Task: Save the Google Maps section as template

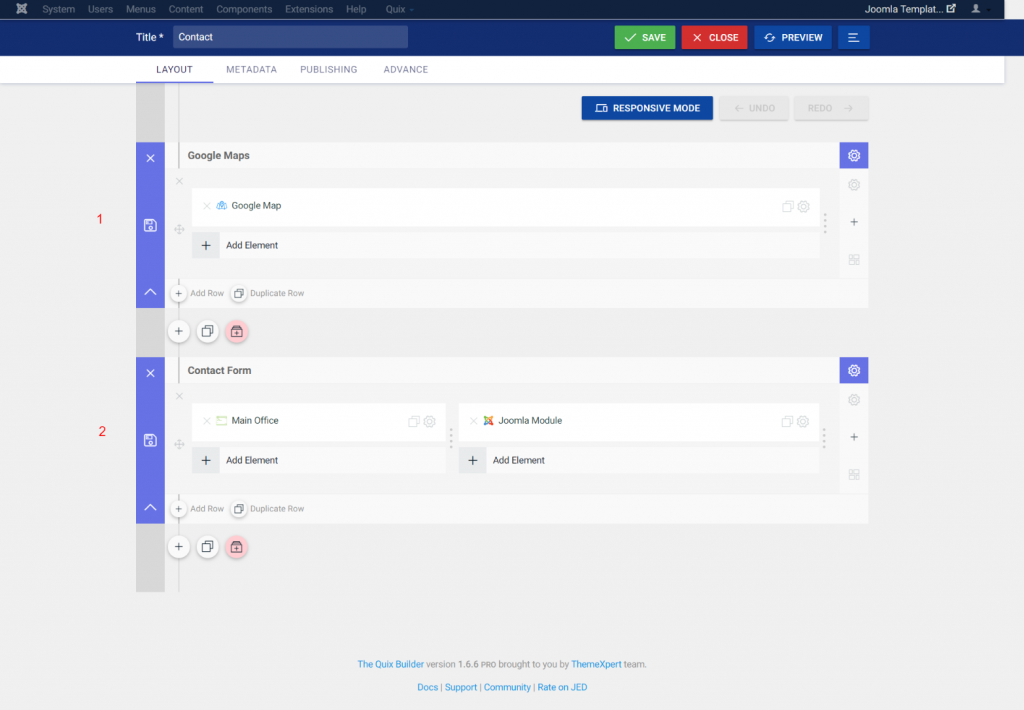Action: tap(150, 225)
